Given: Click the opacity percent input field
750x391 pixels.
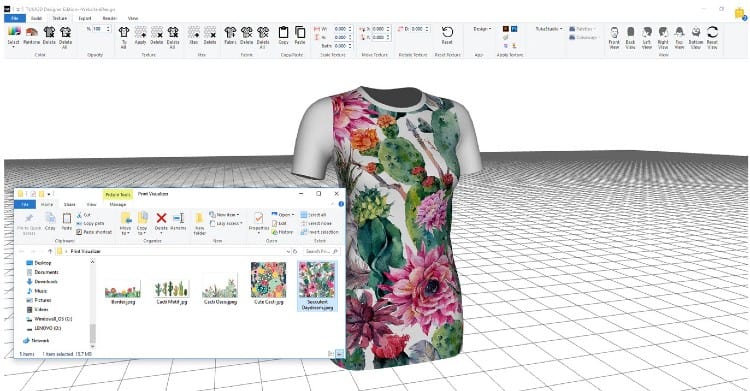Looking at the screenshot, I should coord(98,29).
